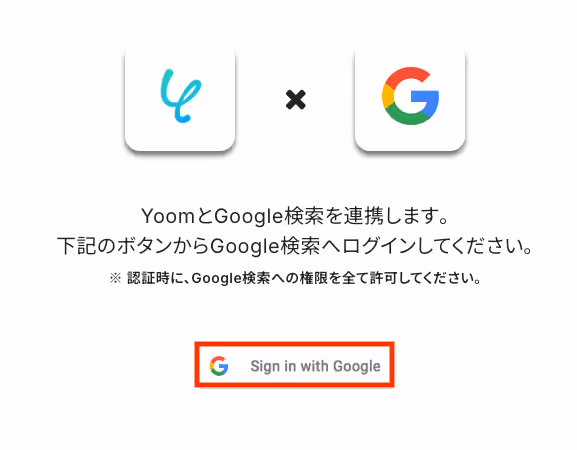577x450 pixels.
Task: Click the "Sign in with Google" text label
Action: (x=315, y=366)
